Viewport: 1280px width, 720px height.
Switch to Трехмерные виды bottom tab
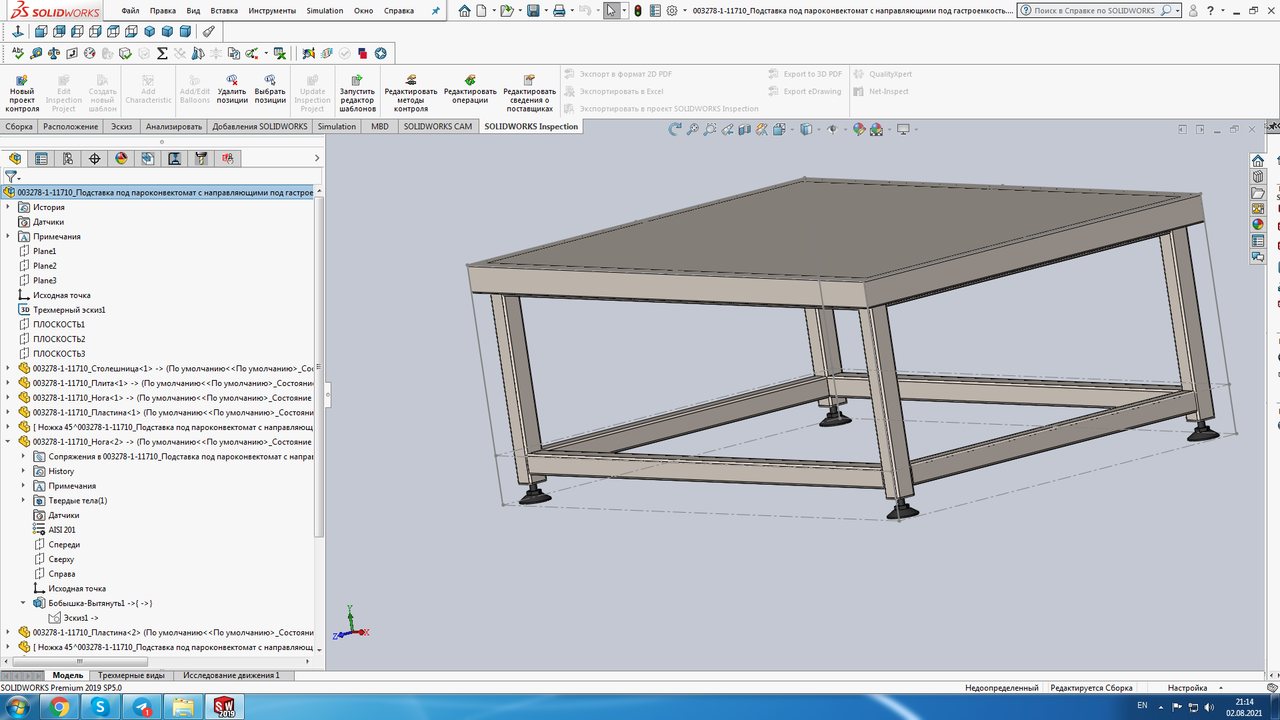point(132,676)
